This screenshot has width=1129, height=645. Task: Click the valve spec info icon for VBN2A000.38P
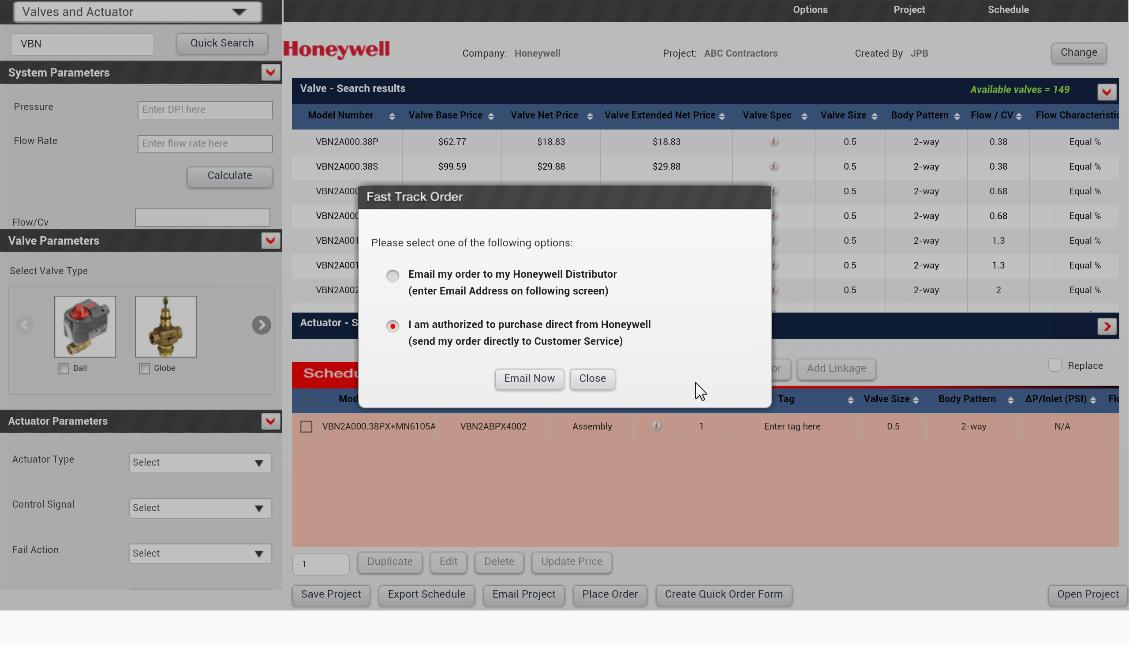(774, 142)
